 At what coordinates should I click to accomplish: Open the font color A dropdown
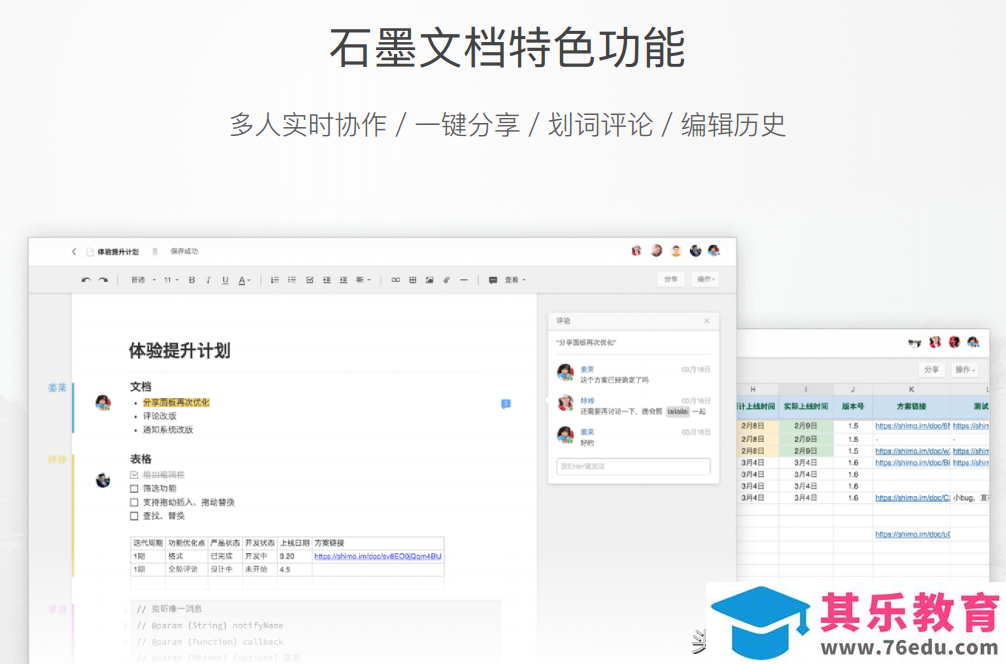244,280
